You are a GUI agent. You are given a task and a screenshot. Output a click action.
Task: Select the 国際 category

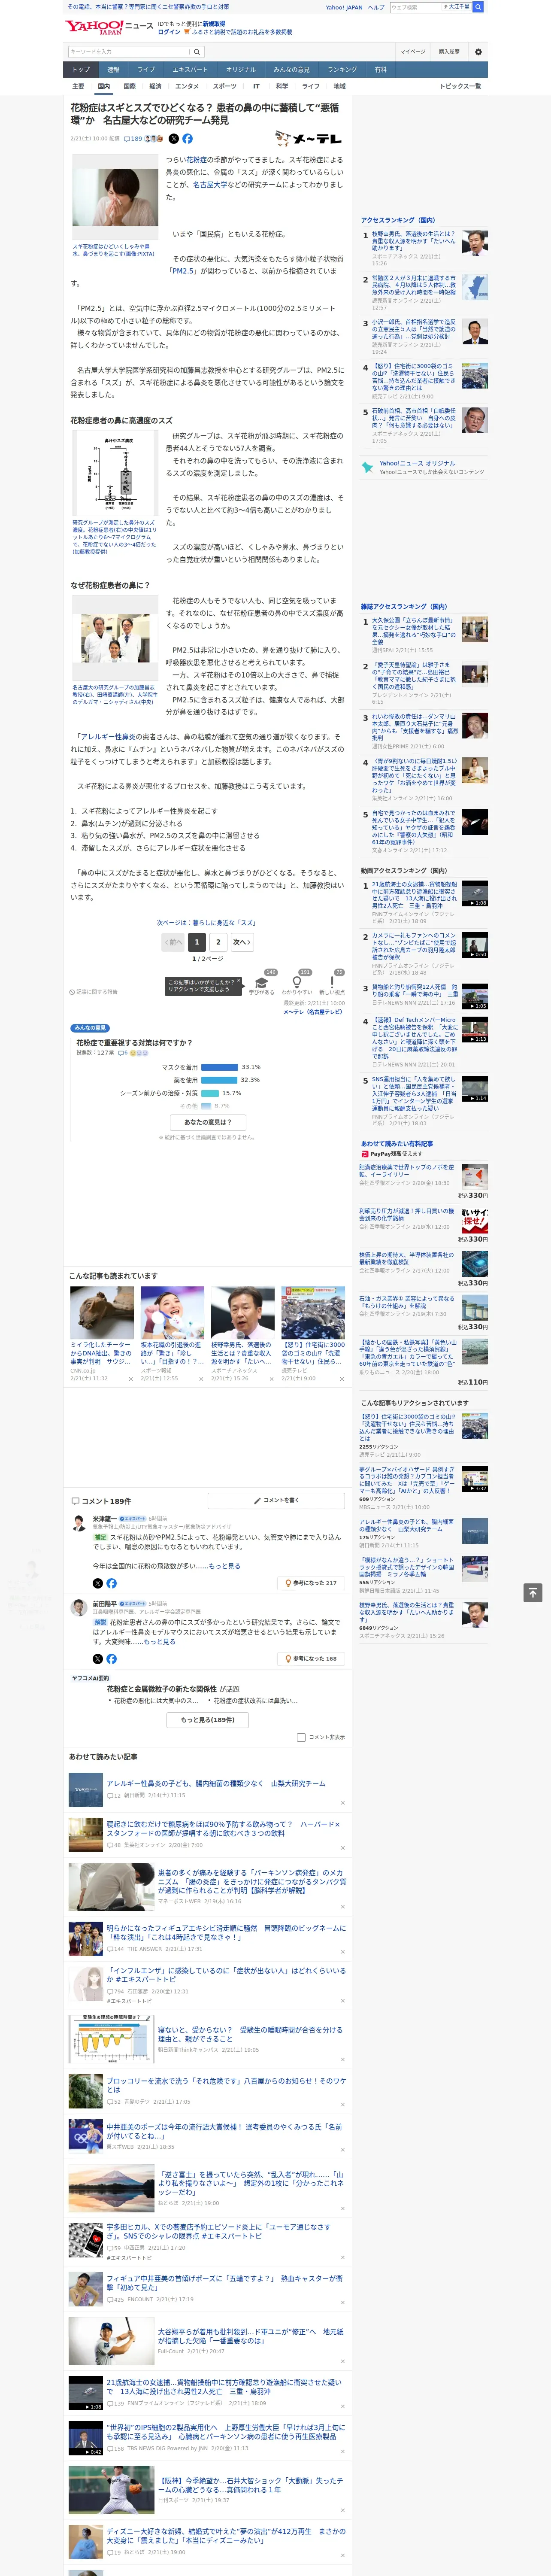(129, 86)
